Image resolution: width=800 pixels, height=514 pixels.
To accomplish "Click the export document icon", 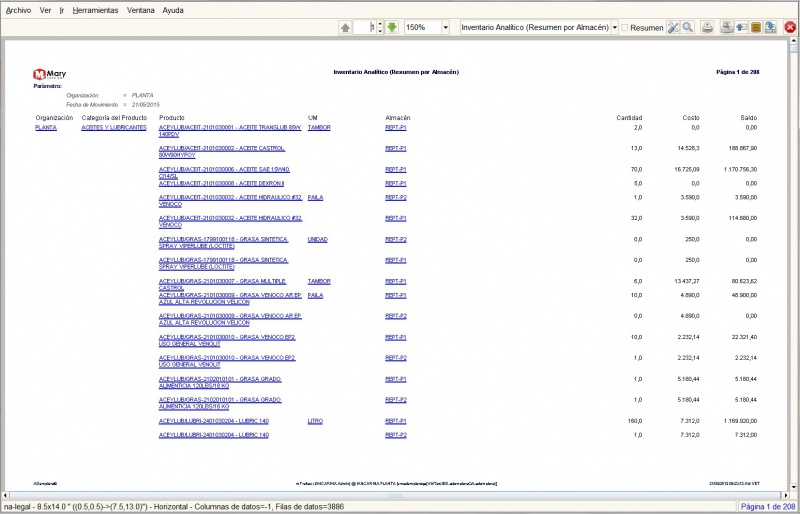I will click(x=770, y=28).
